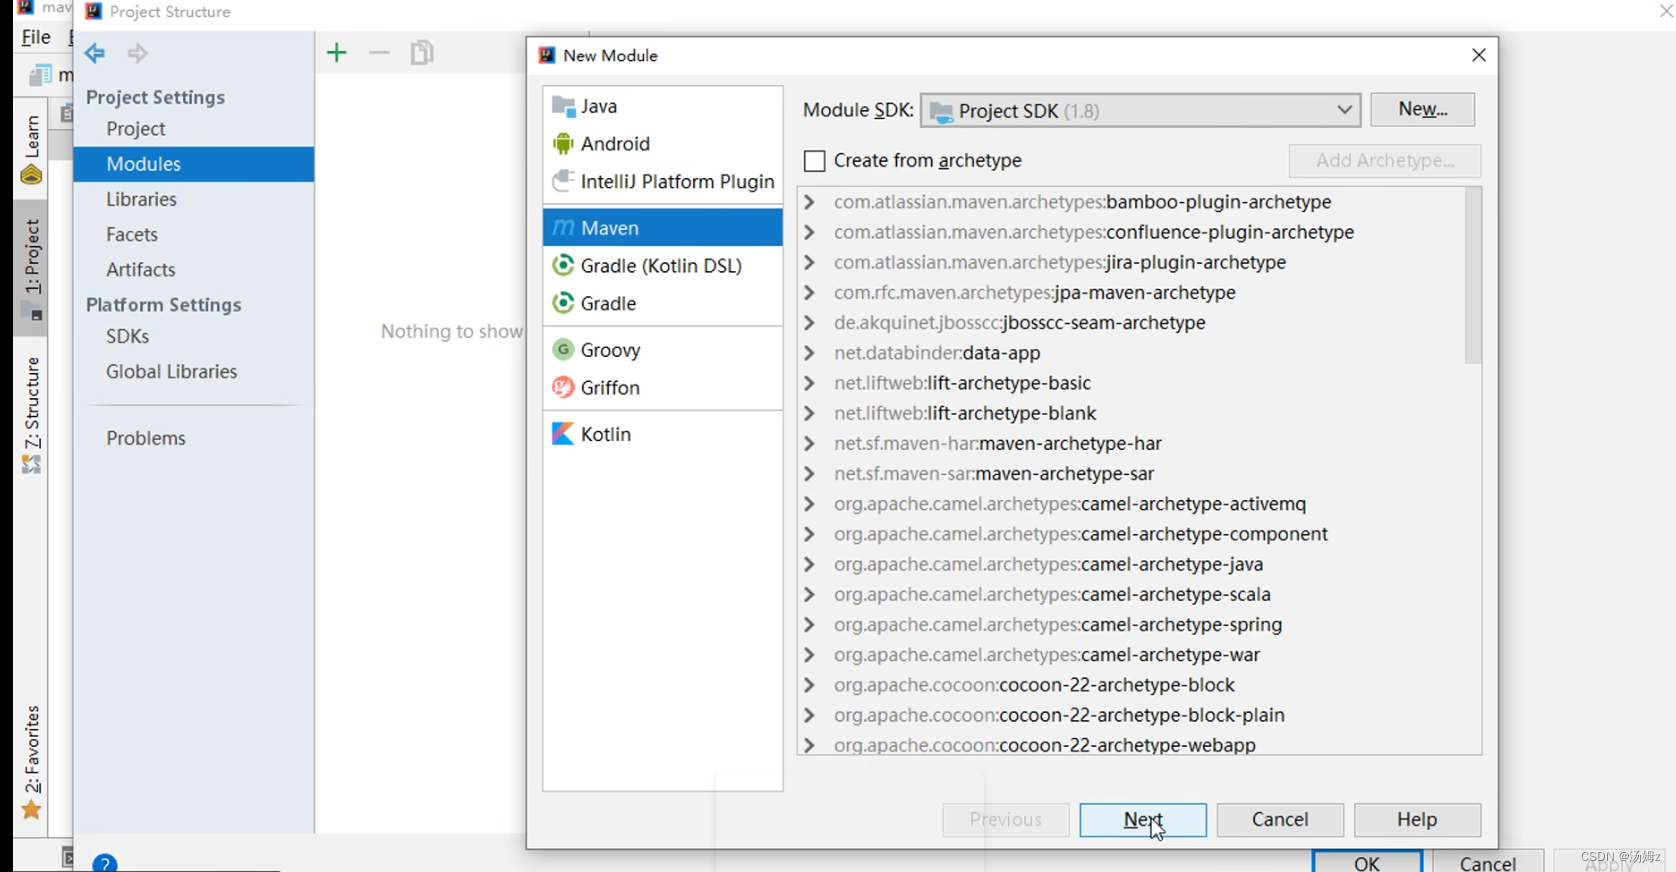Select the Android module type
This screenshot has width=1676, height=872.
pyautogui.click(x=662, y=144)
